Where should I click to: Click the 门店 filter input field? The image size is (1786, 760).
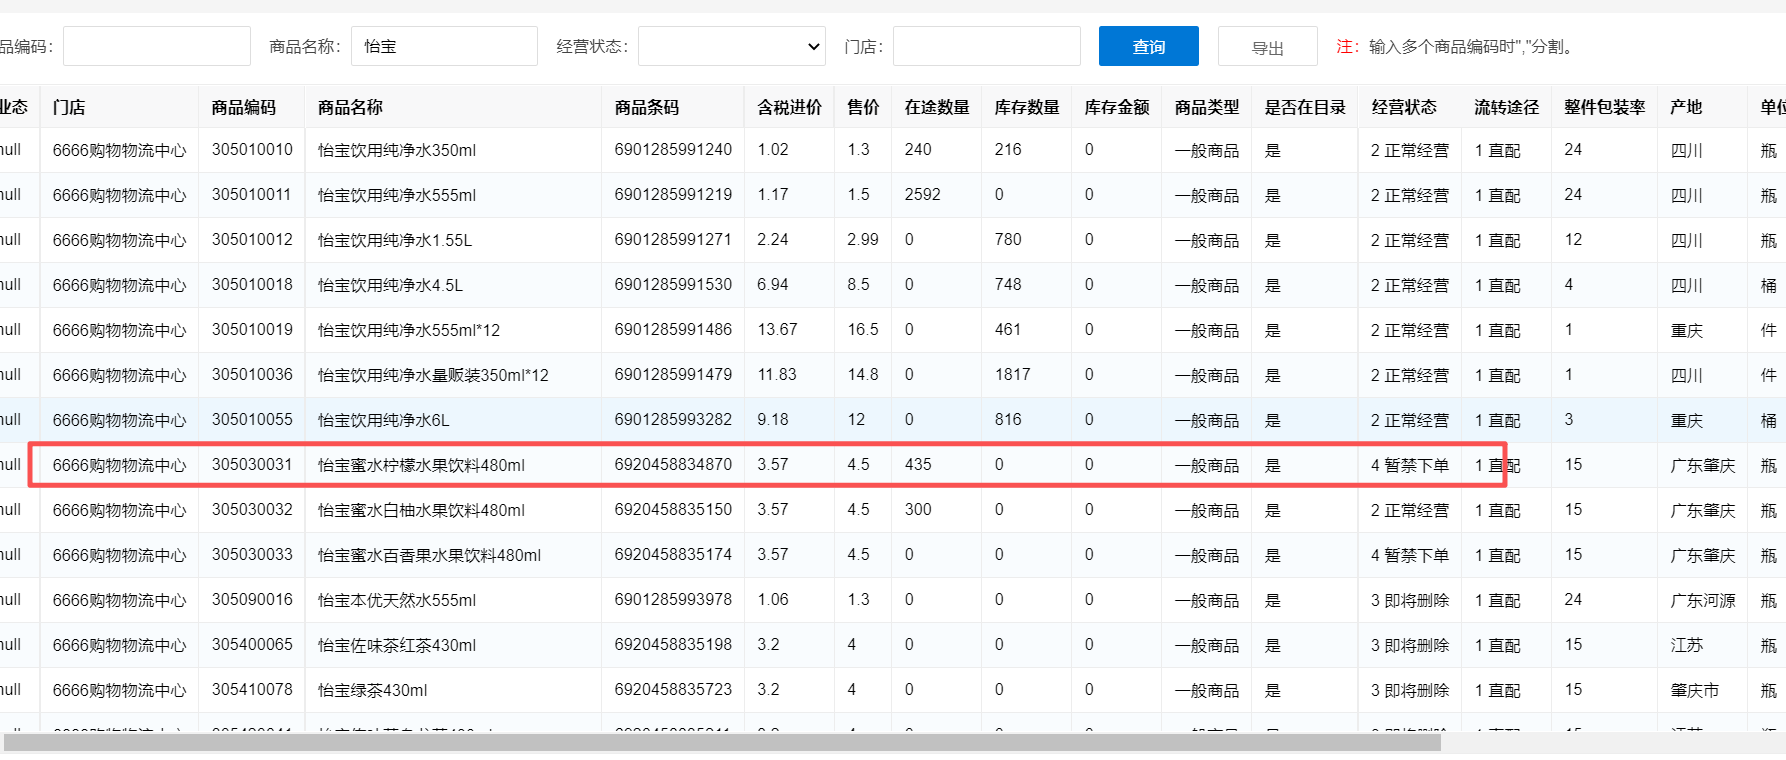click(986, 47)
